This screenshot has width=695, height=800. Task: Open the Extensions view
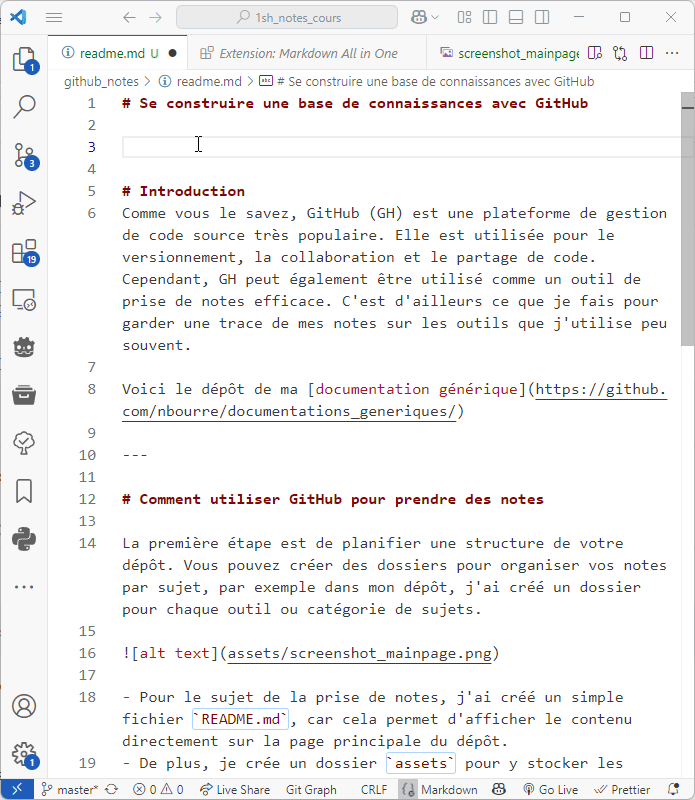[x=24, y=252]
